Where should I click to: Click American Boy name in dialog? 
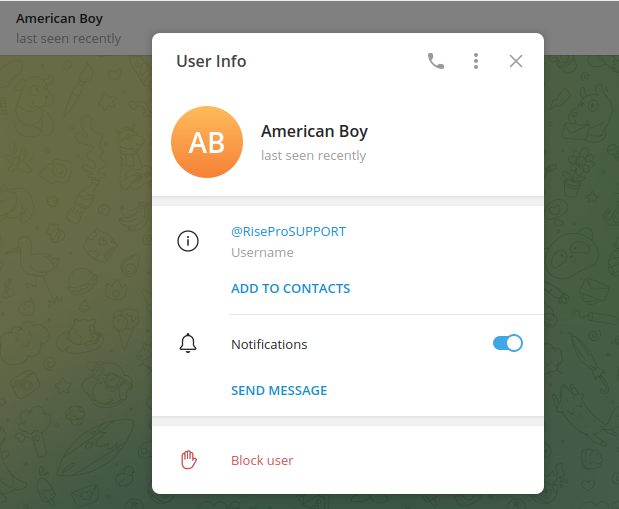click(x=314, y=131)
